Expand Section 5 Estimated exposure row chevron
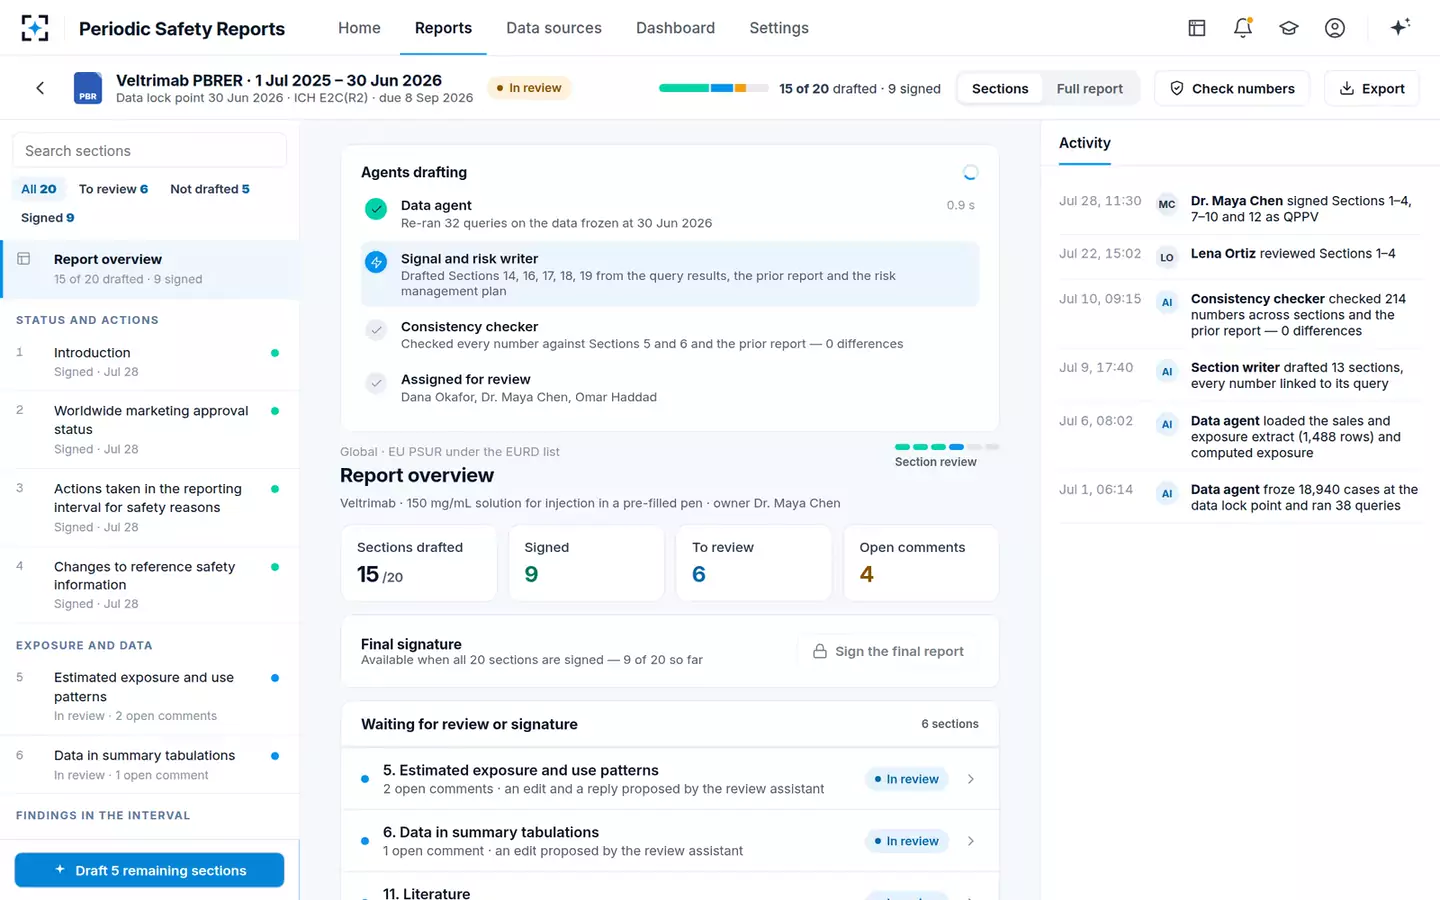This screenshot has height=900, width=1440. tap(971, 779)
